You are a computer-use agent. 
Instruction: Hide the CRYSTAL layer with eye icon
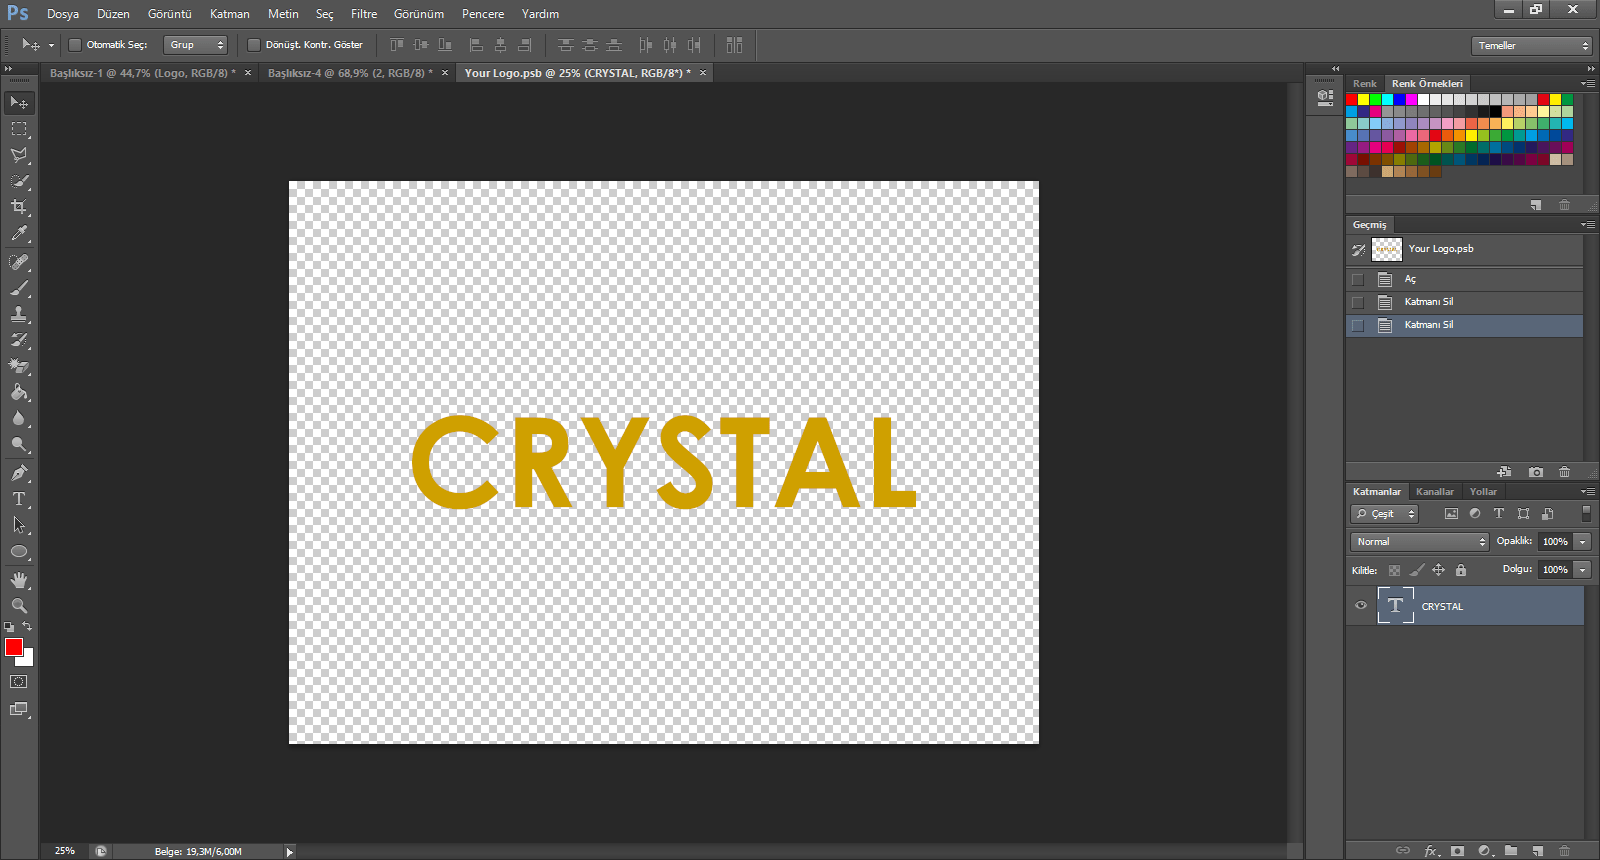[x=1361, y=605]
